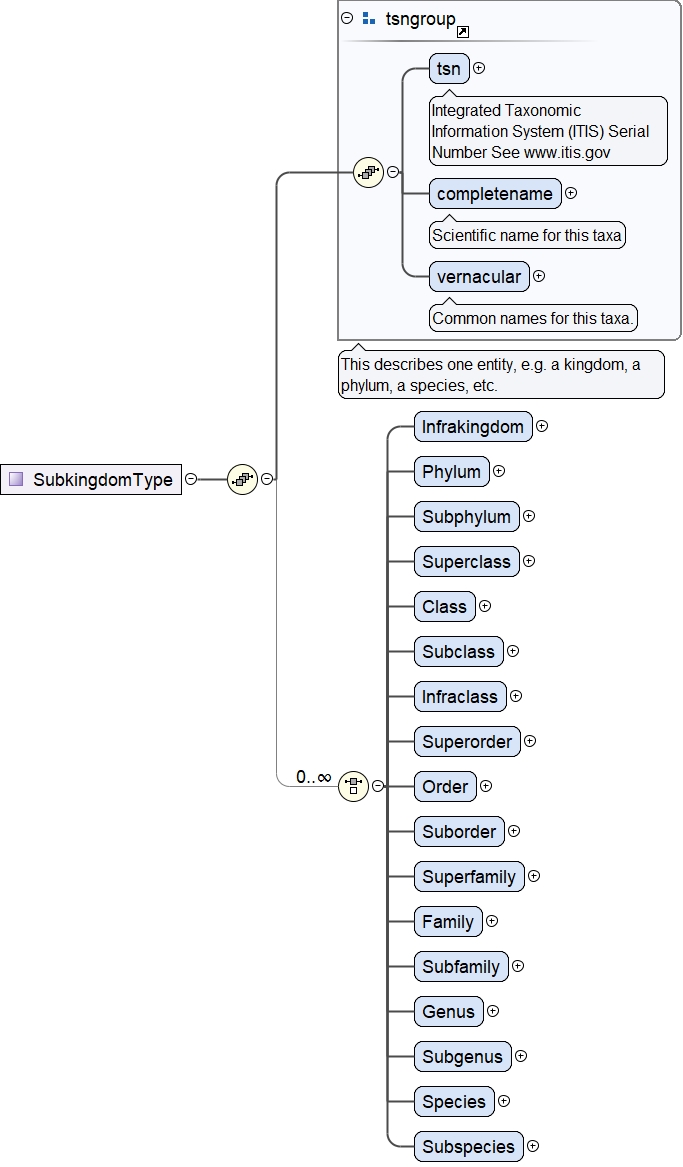Image resolution: width=683 pixels, height=1167 pixels.
Task: Collapse the choice compositor children
Action: click(378, 786)
